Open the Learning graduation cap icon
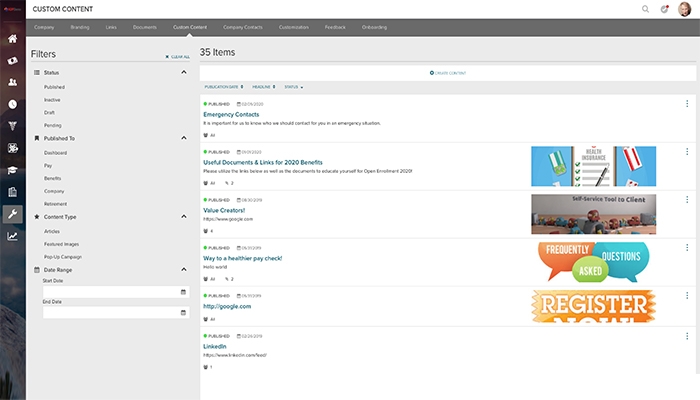Image resolution: width=700 pixels, height=400 pixels. click(x=12, y=170)
